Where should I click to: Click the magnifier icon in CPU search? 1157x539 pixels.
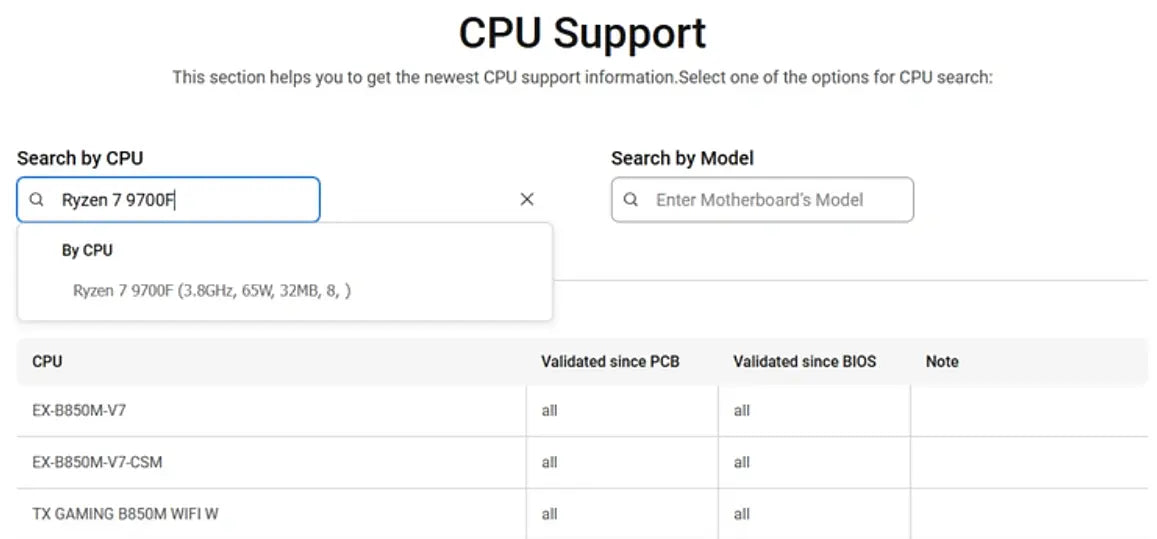[x=37, y=200]
